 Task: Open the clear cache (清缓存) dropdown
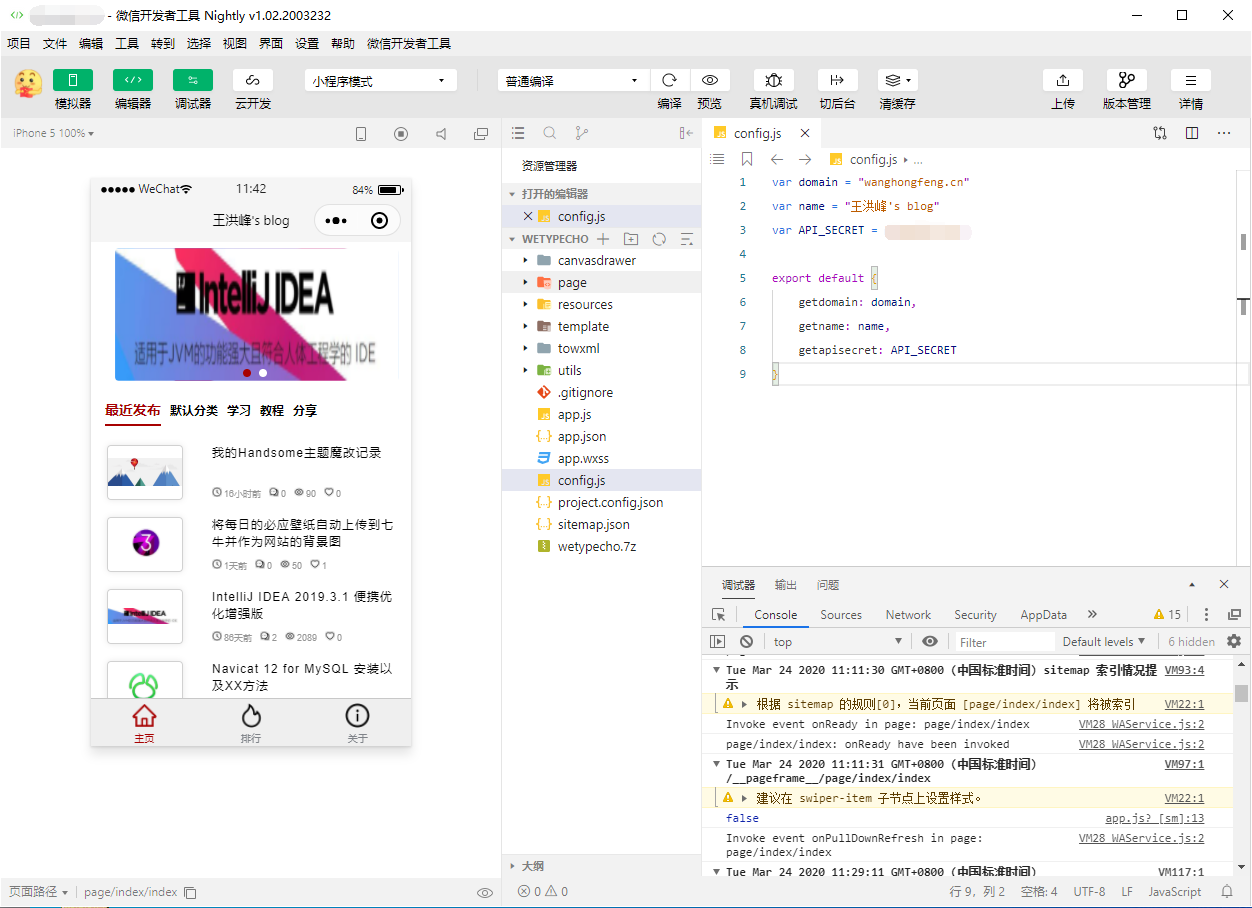click(897, 81)
